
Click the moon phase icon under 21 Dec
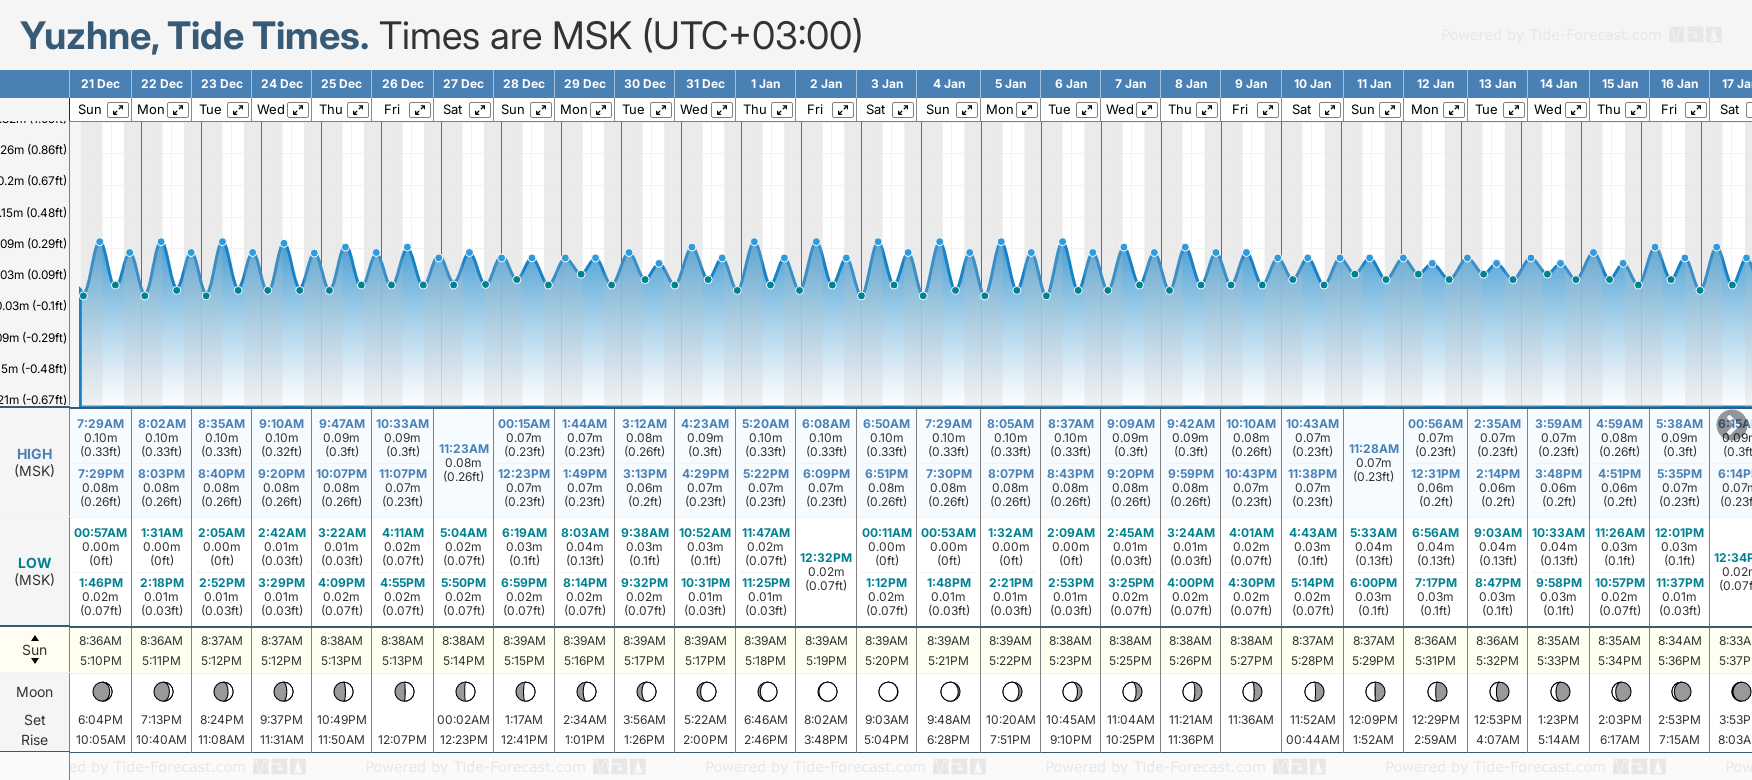coord(101,691)
